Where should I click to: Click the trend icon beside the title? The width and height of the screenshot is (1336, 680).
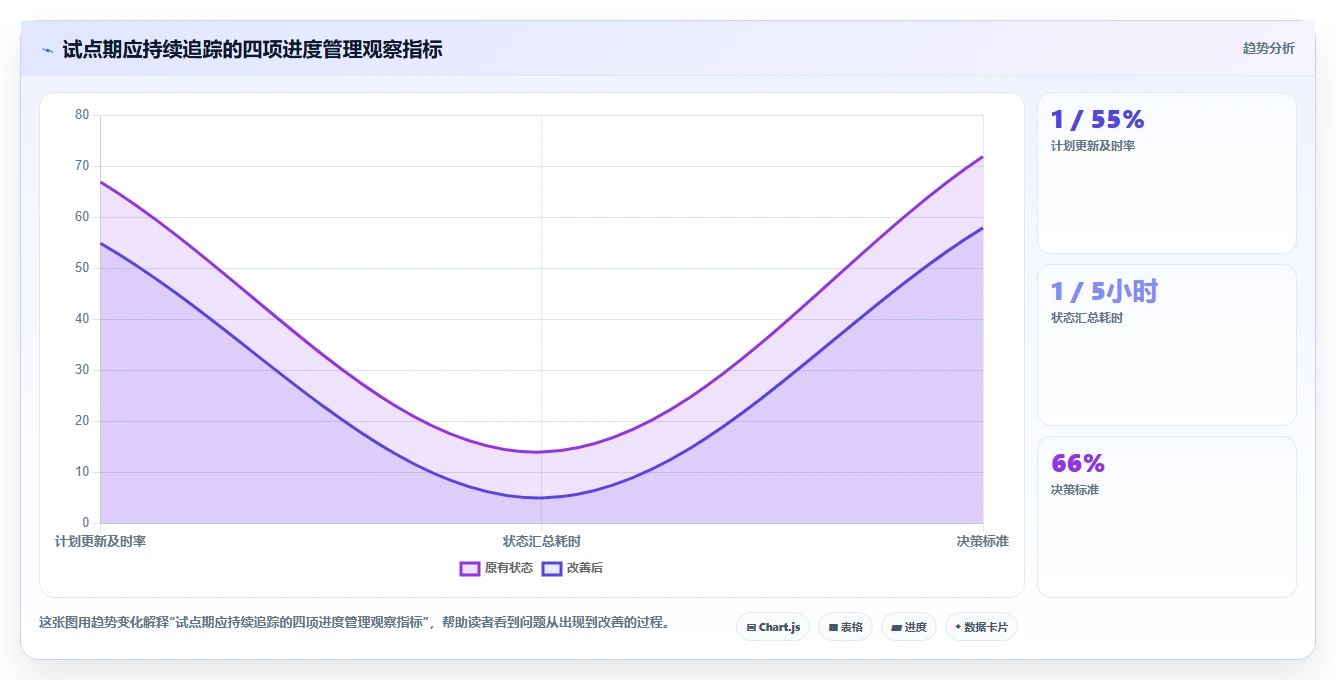click(47, 50)
